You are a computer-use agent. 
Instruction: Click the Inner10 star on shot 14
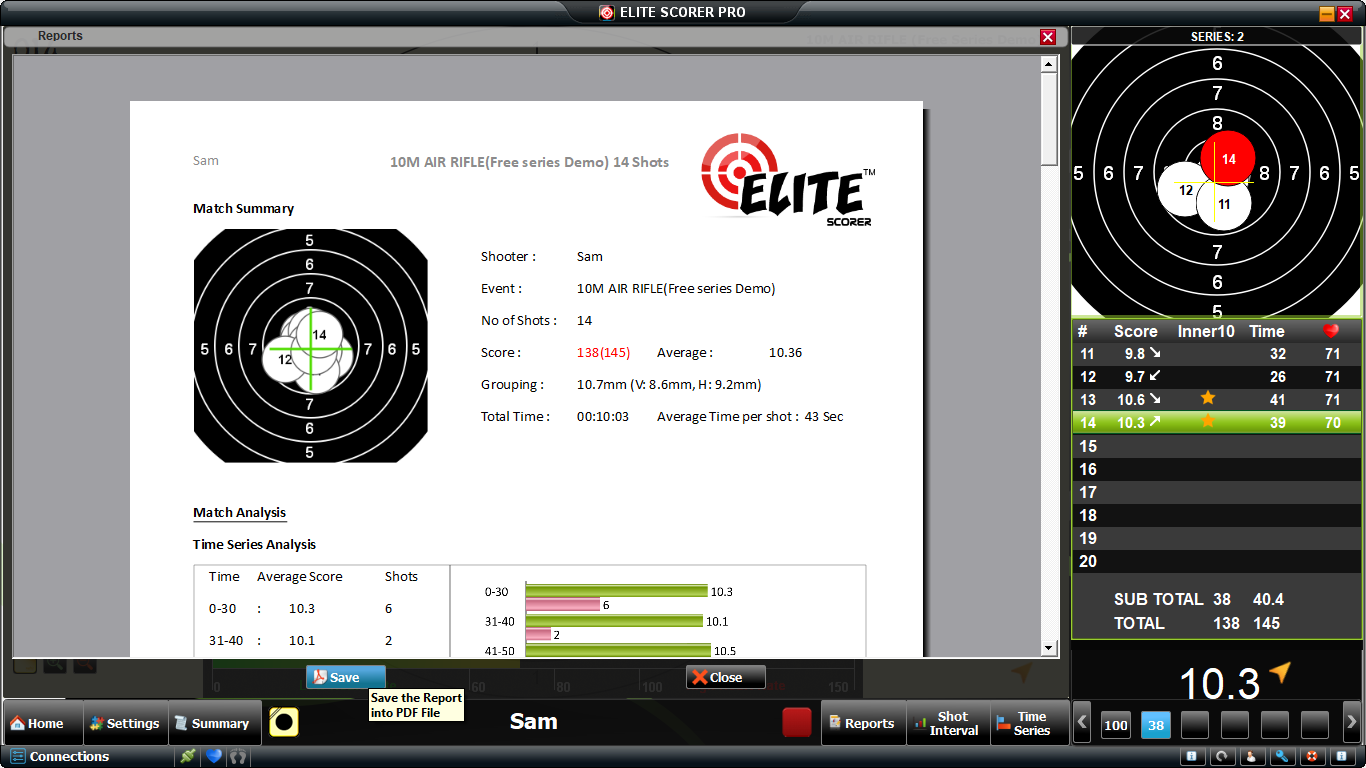(1208, 421)
